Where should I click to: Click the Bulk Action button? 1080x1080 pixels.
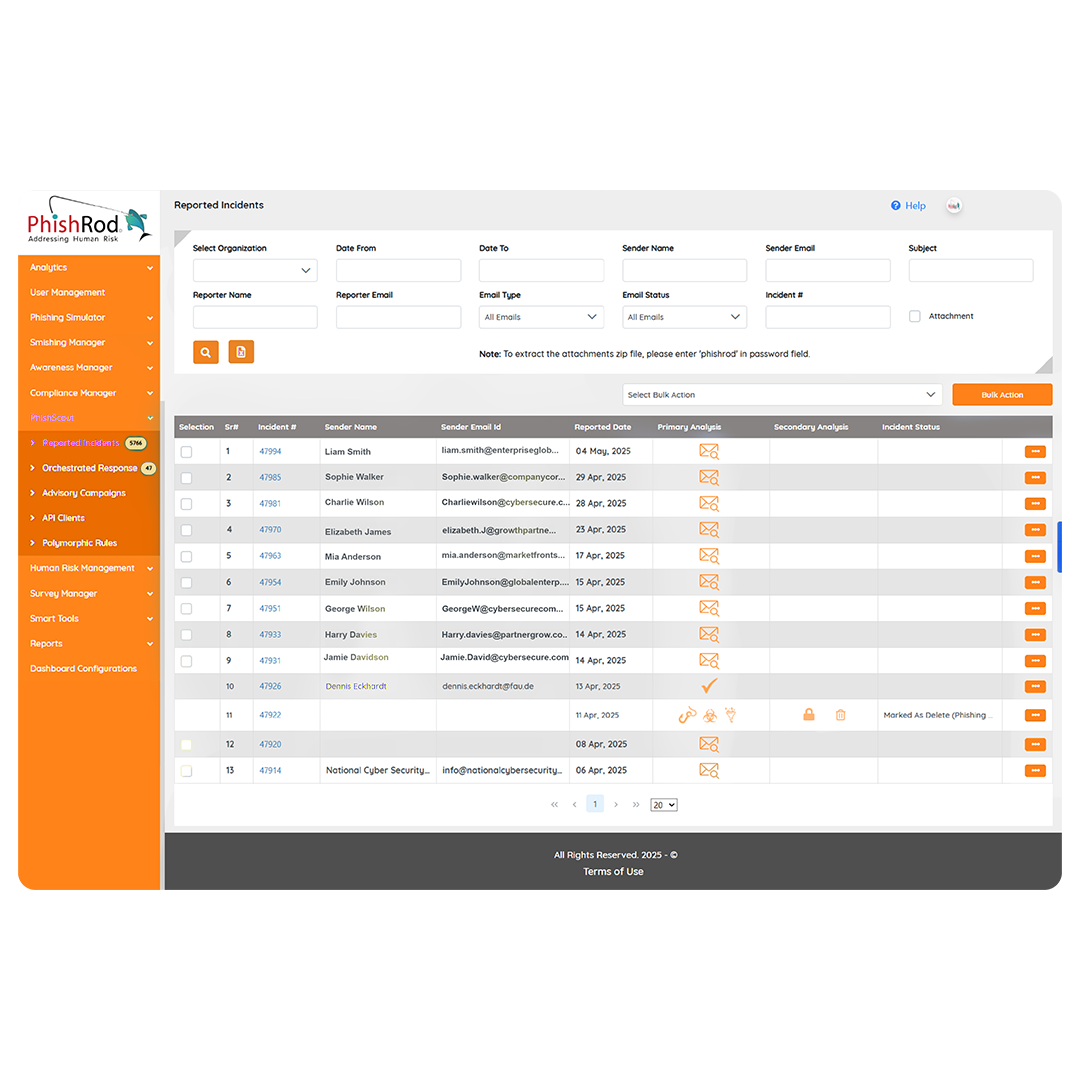(1001, 394)
